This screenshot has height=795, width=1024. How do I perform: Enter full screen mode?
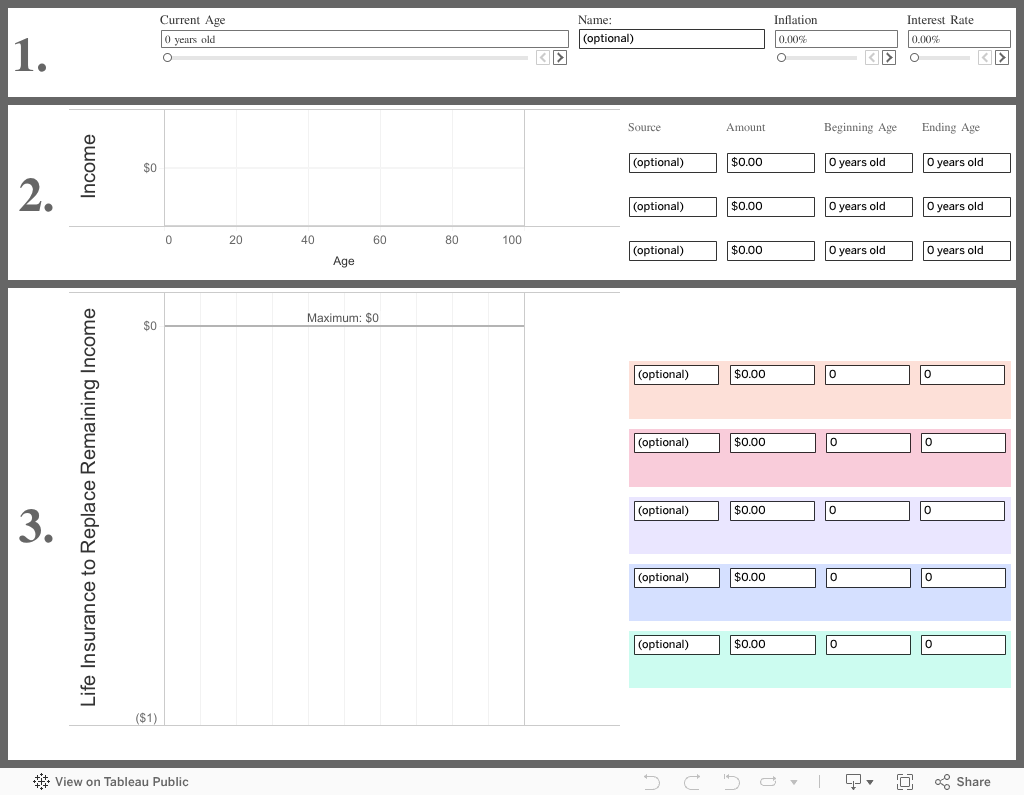click(x=905, y=782)
